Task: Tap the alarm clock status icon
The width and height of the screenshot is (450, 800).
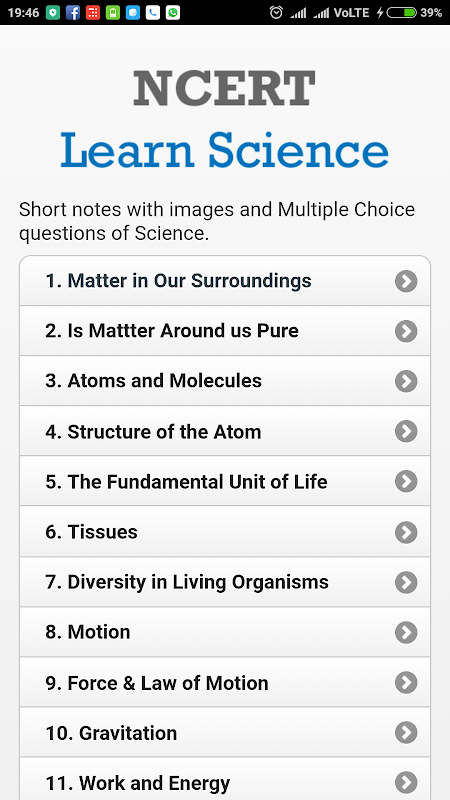Action: [276, 13]
